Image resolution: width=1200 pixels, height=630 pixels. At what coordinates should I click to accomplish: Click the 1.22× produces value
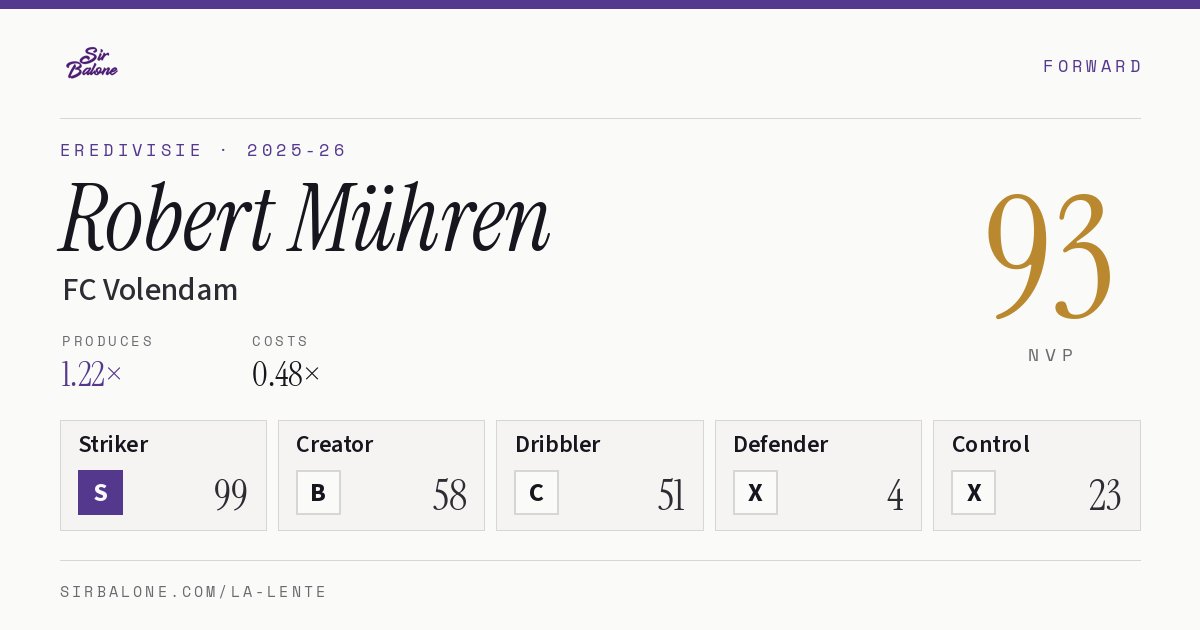coord(91,374)
